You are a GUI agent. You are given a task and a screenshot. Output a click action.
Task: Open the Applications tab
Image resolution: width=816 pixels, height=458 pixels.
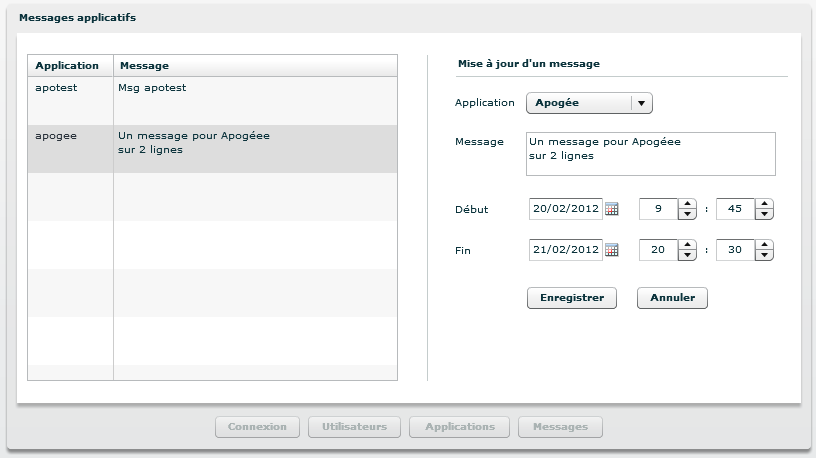click(x=460, y=427)
